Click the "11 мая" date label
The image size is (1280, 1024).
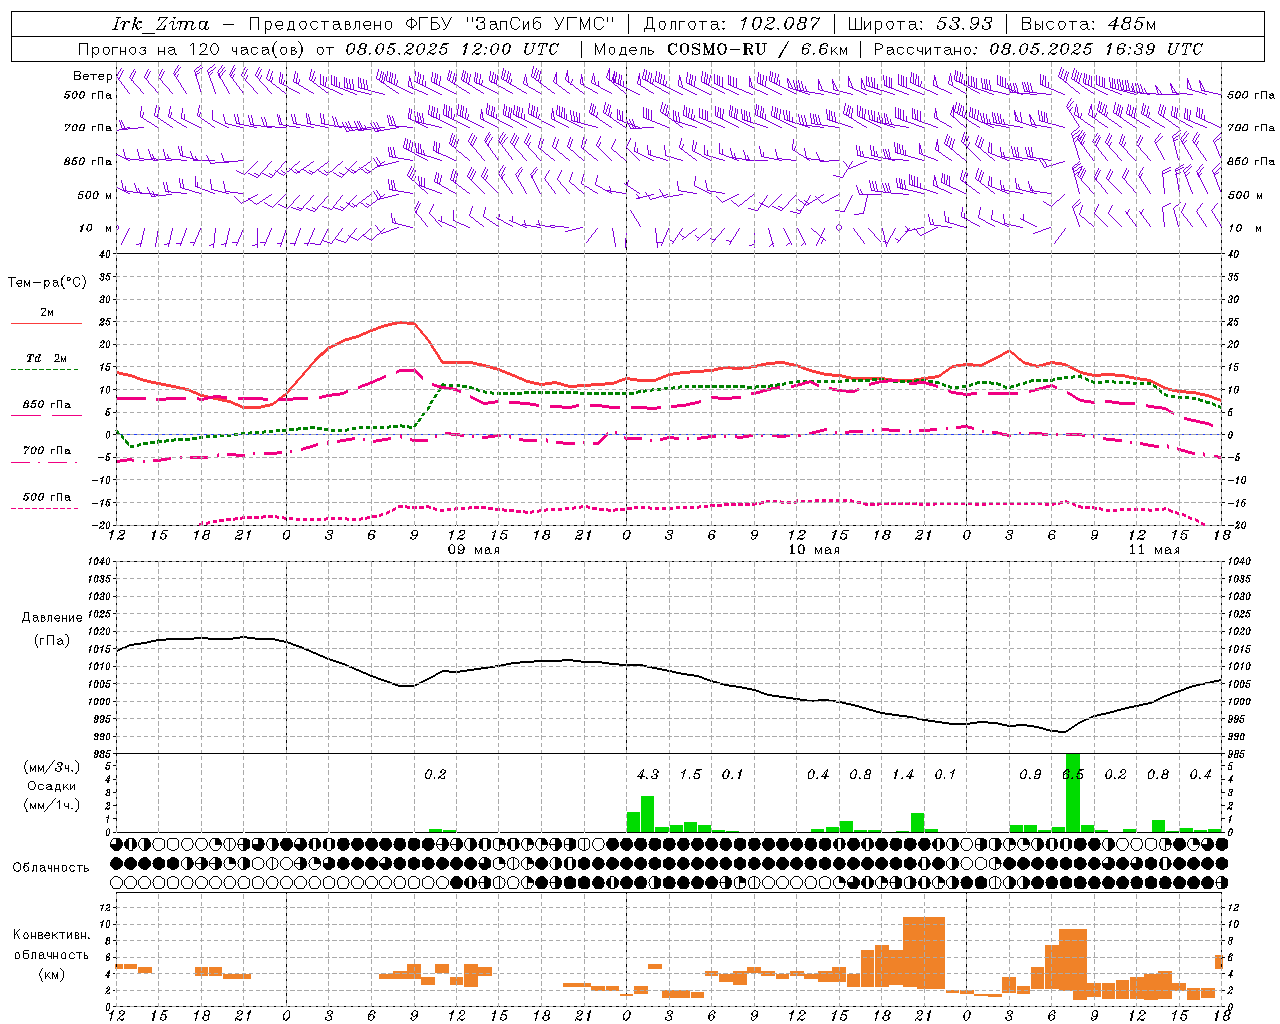click(1154, 550)
